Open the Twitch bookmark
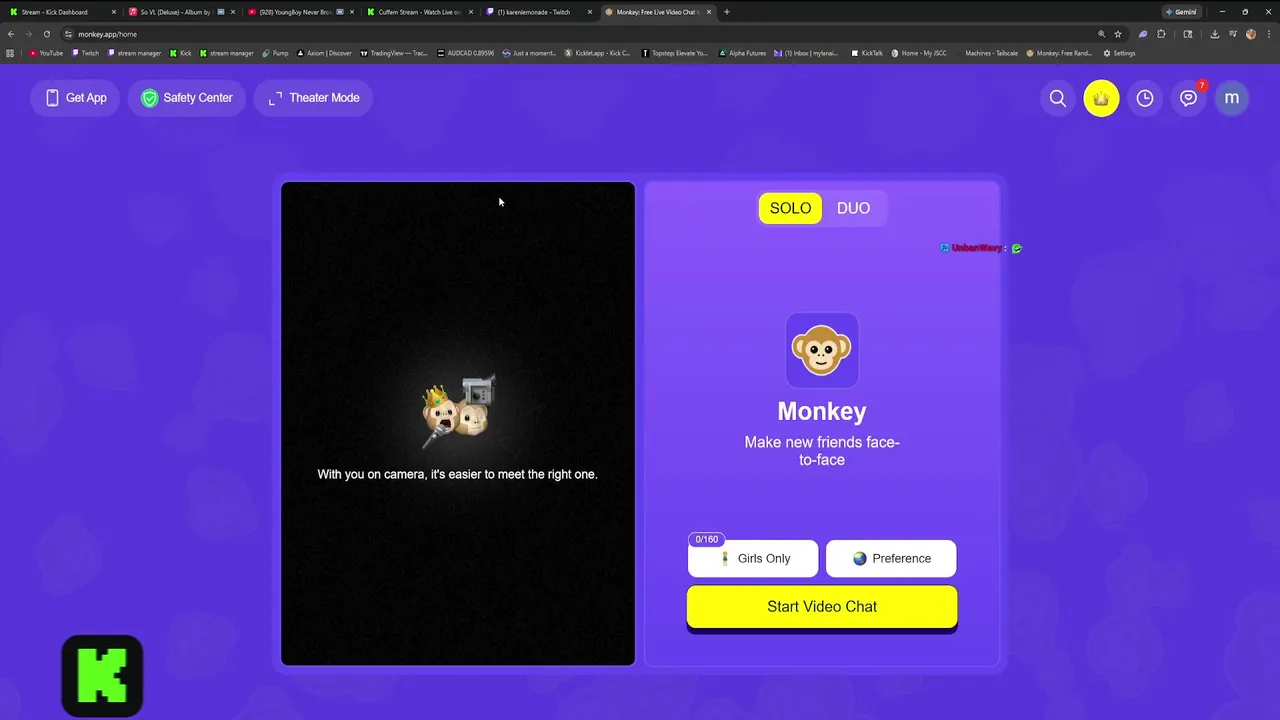Viewport: 1280px width, 720px height. (x=85, y=53)
